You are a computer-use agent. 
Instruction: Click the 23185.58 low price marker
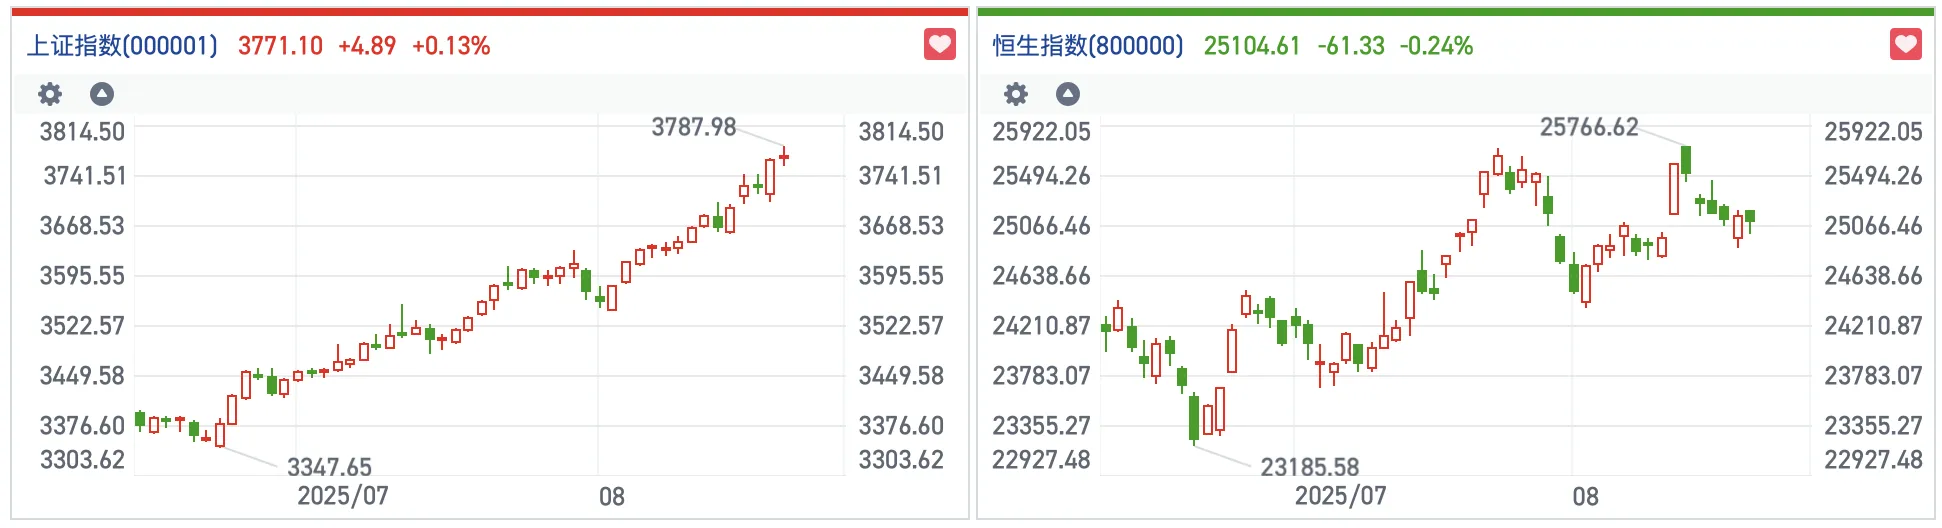pos(1309,467)
